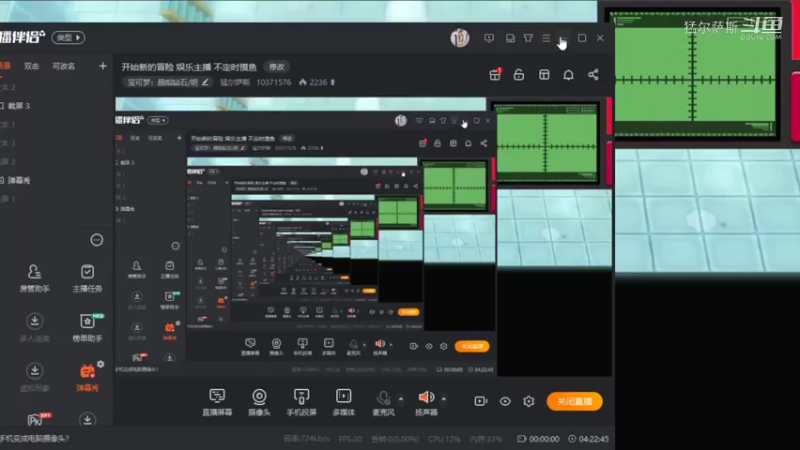800x450 pixels.
Task: Click the 修改 button beside the stream title
Action: [277, 67]
